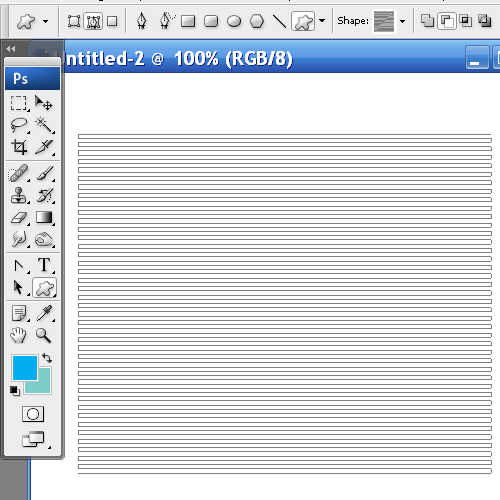This screenshot has height=500, width=500.
Task: Select the Horizontal Type tool
Action: [x=44, y=265]
